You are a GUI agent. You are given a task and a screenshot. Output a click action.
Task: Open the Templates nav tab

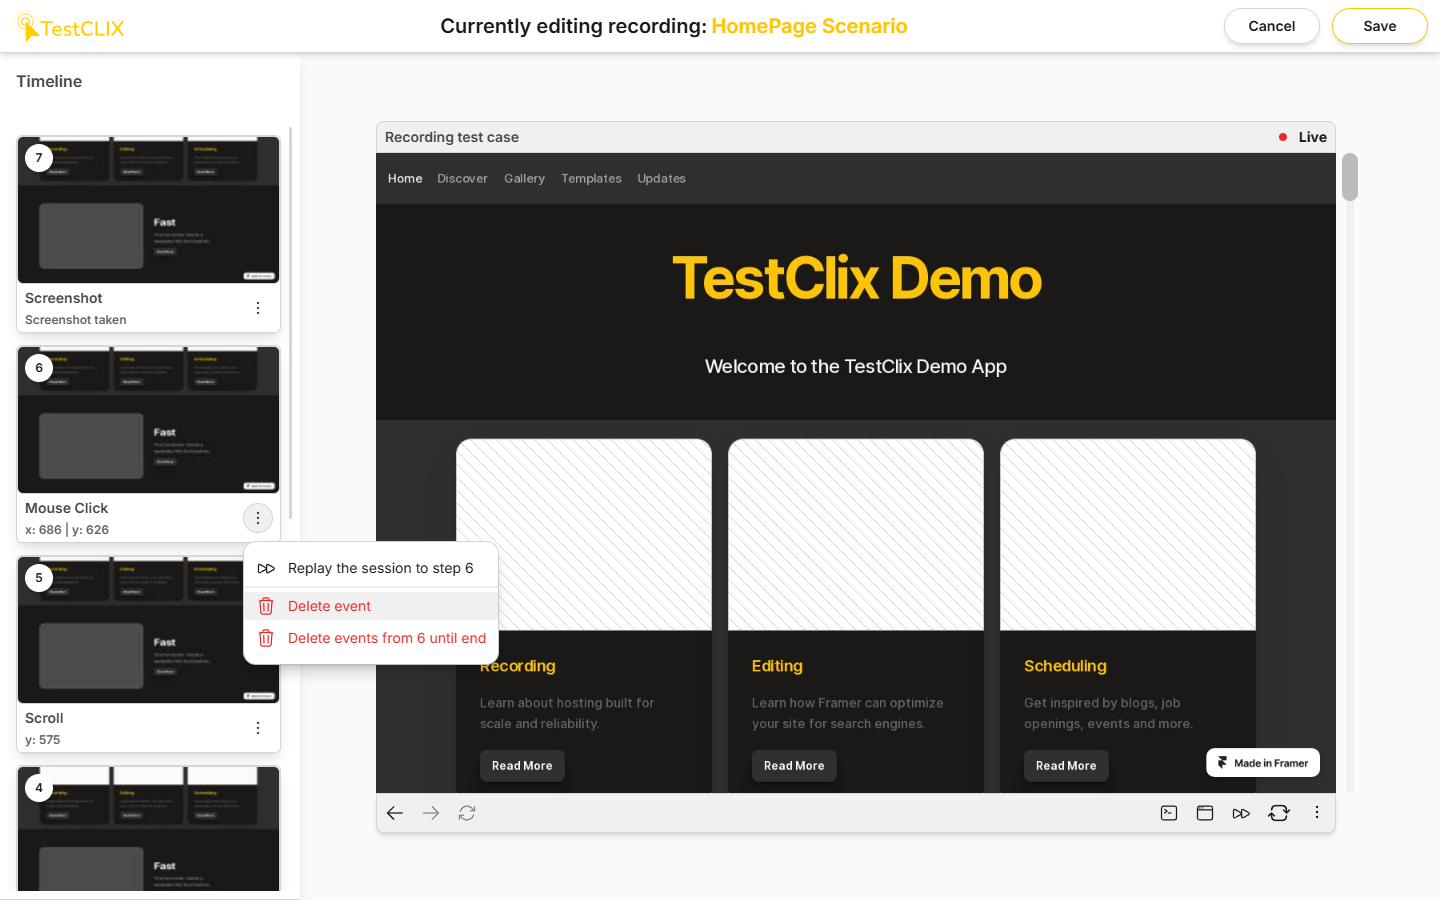tap(591, 179)
